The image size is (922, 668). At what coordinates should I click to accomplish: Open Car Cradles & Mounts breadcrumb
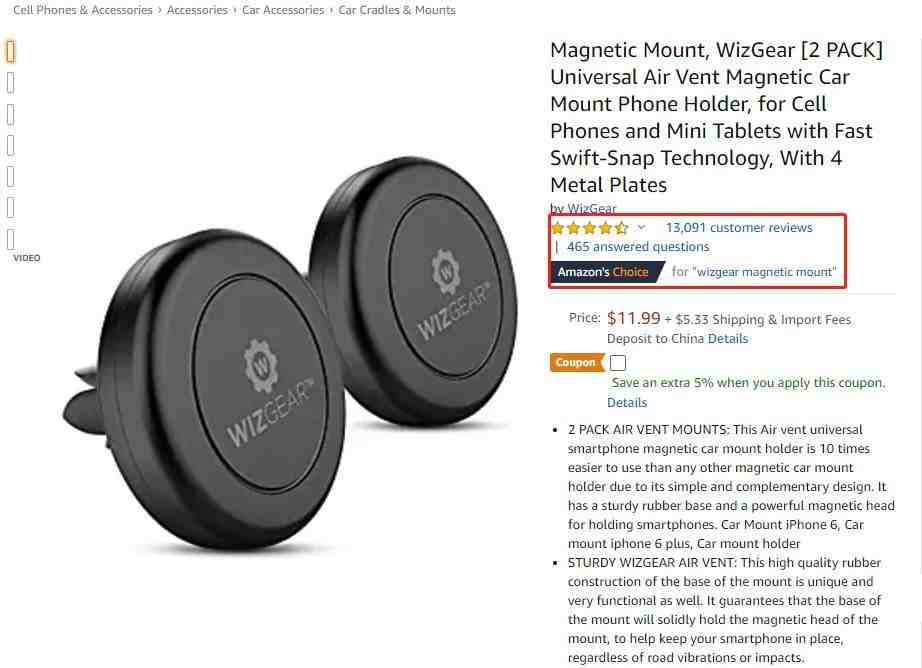click(x=397, y=10)
